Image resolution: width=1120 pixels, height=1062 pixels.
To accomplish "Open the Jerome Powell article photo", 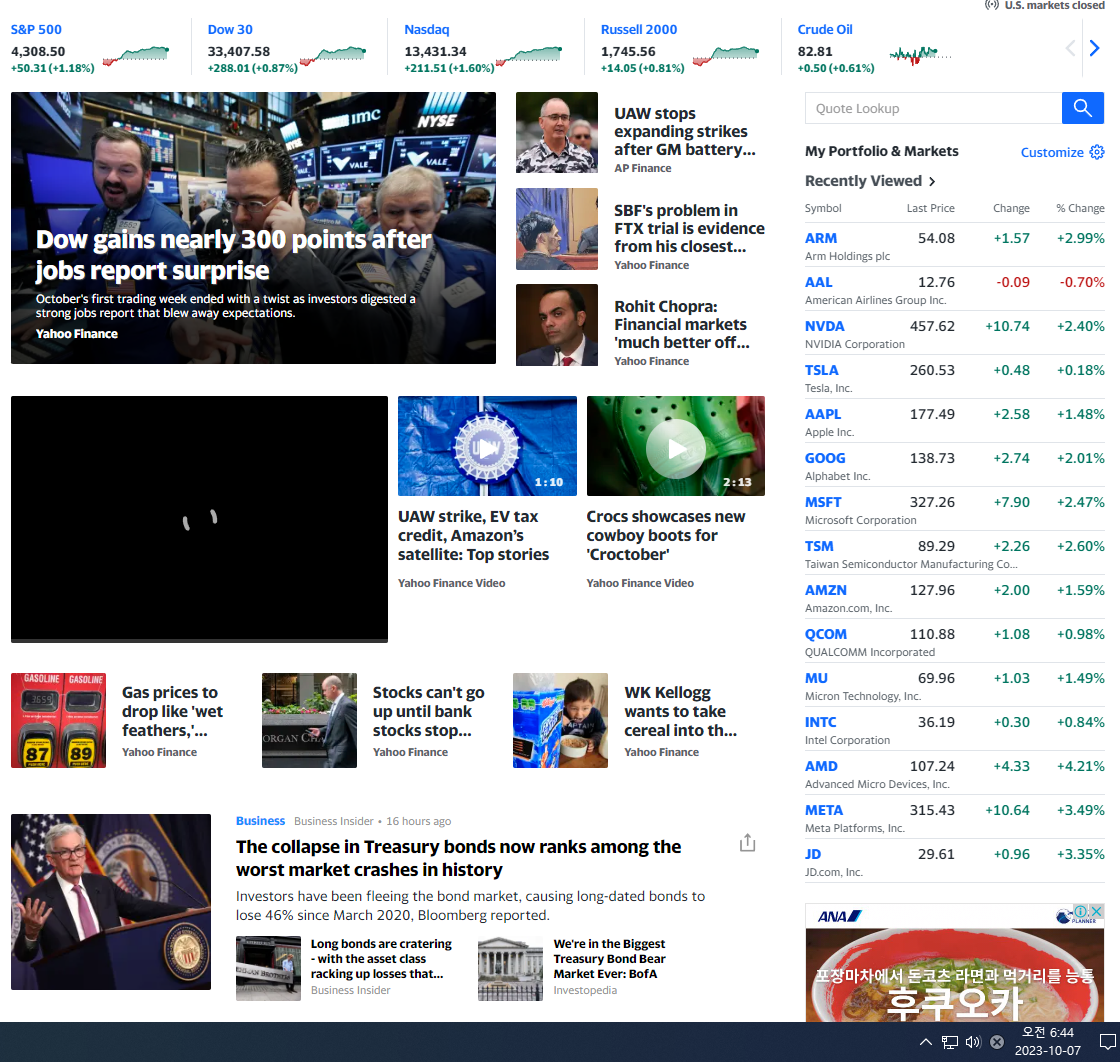I will [111, 902].
